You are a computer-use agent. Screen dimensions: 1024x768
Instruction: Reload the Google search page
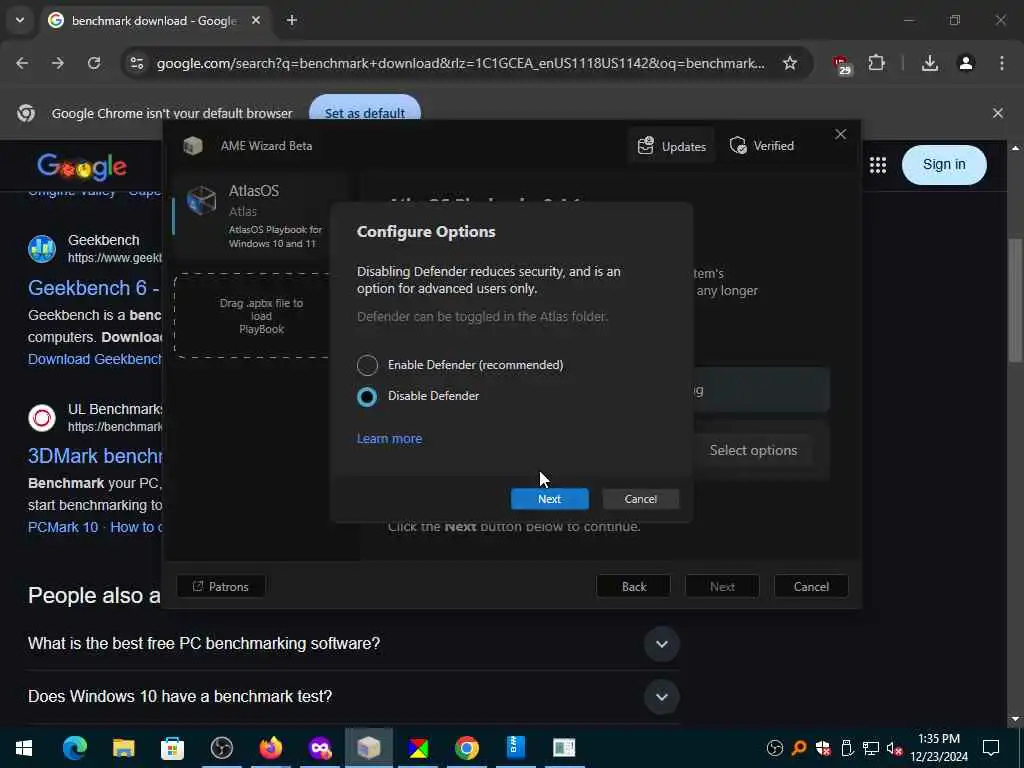tap(94, 63)
